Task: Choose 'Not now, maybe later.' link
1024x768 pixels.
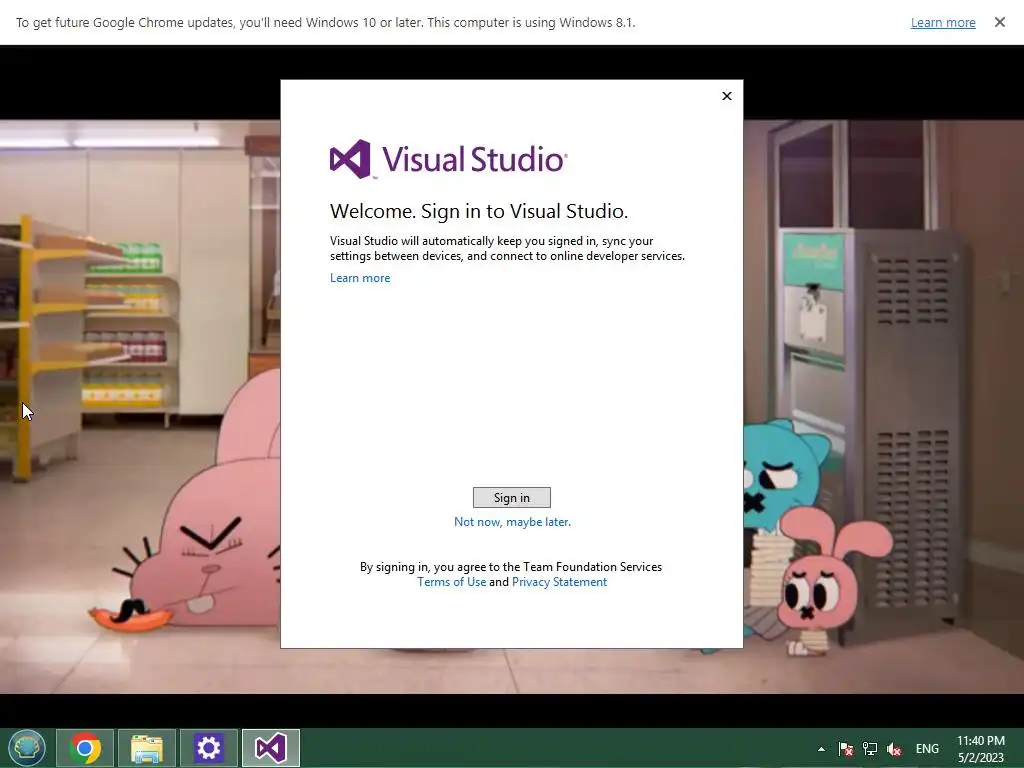Action: (512, 522)
